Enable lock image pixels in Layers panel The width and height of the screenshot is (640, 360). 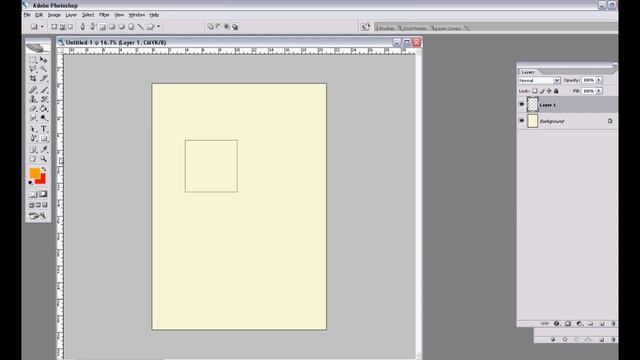542,91
